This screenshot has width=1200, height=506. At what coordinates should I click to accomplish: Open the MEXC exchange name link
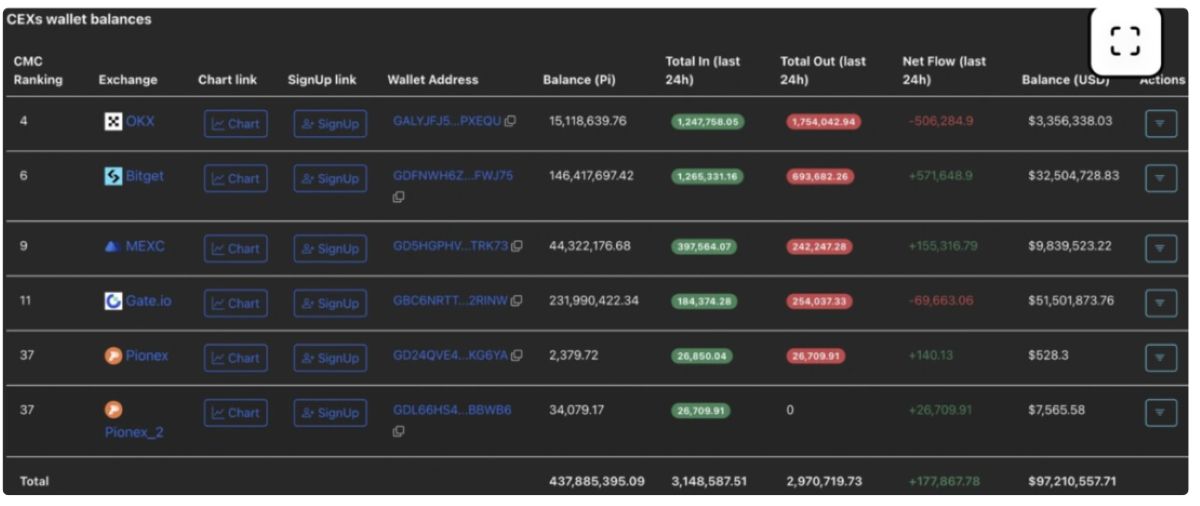[x=145, y=246]
